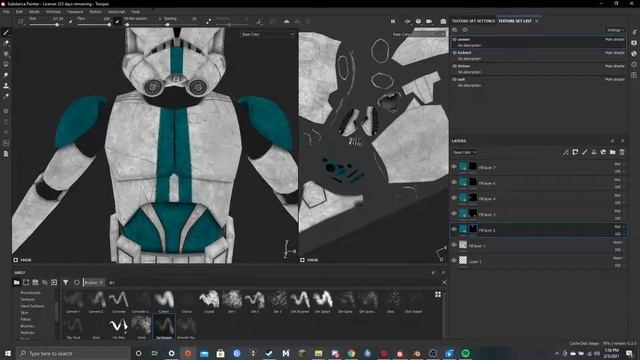Screen dimensions: 640x360
Task: Open Windows Settings from the taskbar
Action: click(x=171, y=353)
